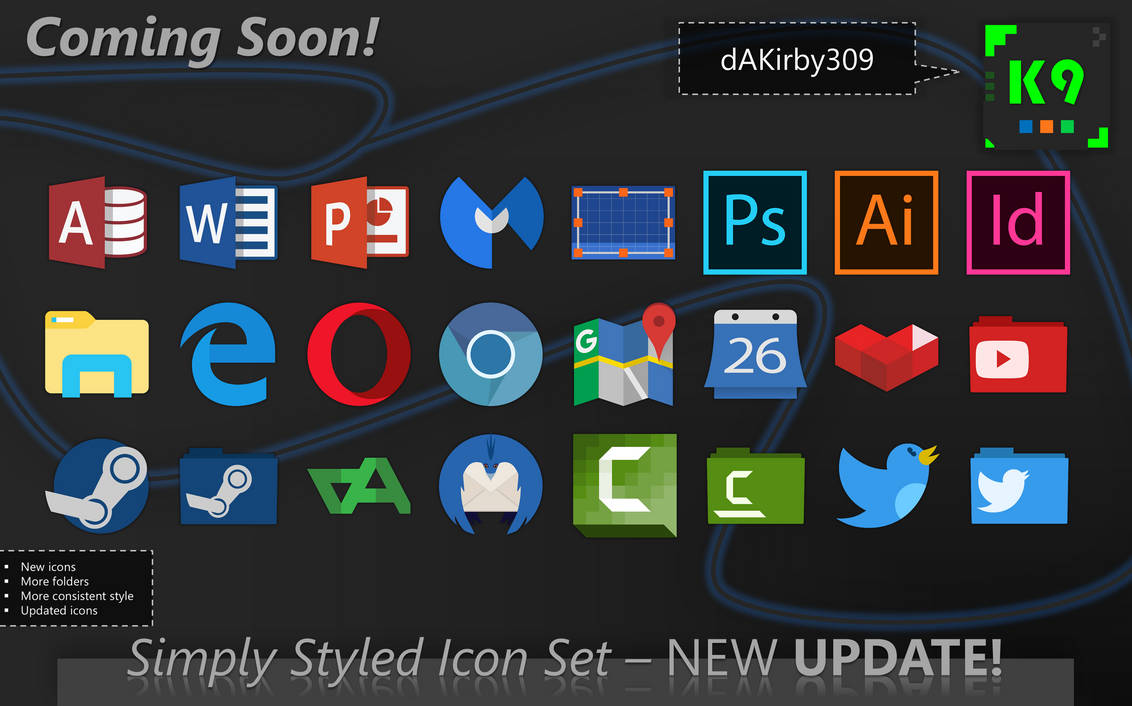Click the 'New icons' bullet text
The image size is (1132, 706).
(x=48, y=567)
